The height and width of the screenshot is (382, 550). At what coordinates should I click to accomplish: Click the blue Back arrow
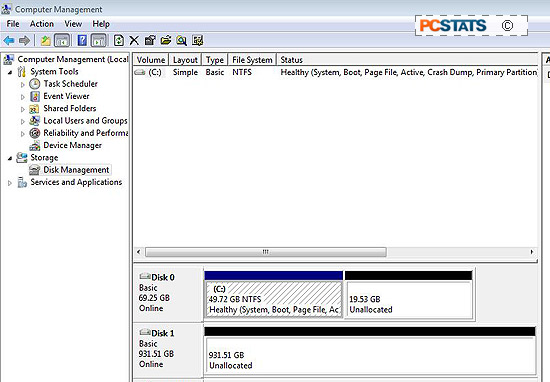pos(9,41)
